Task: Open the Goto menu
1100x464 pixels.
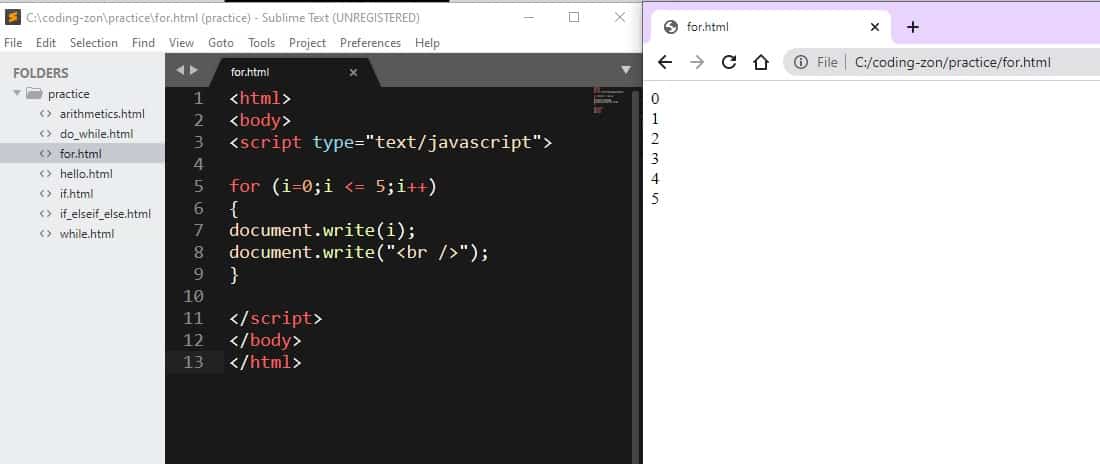Action: (x=220, y=43)
